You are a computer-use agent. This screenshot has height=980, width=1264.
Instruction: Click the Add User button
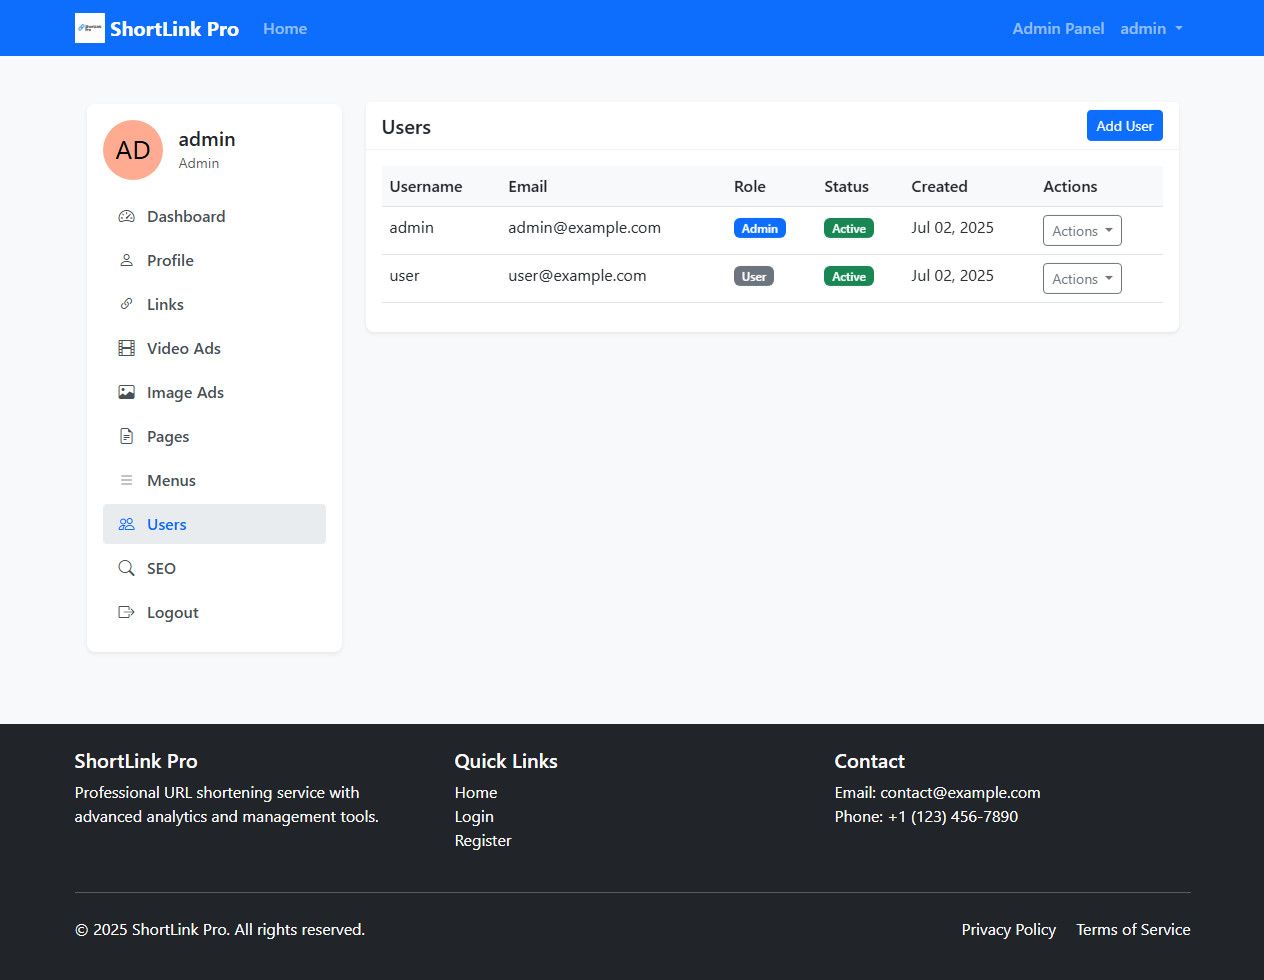pos(1124,126)
